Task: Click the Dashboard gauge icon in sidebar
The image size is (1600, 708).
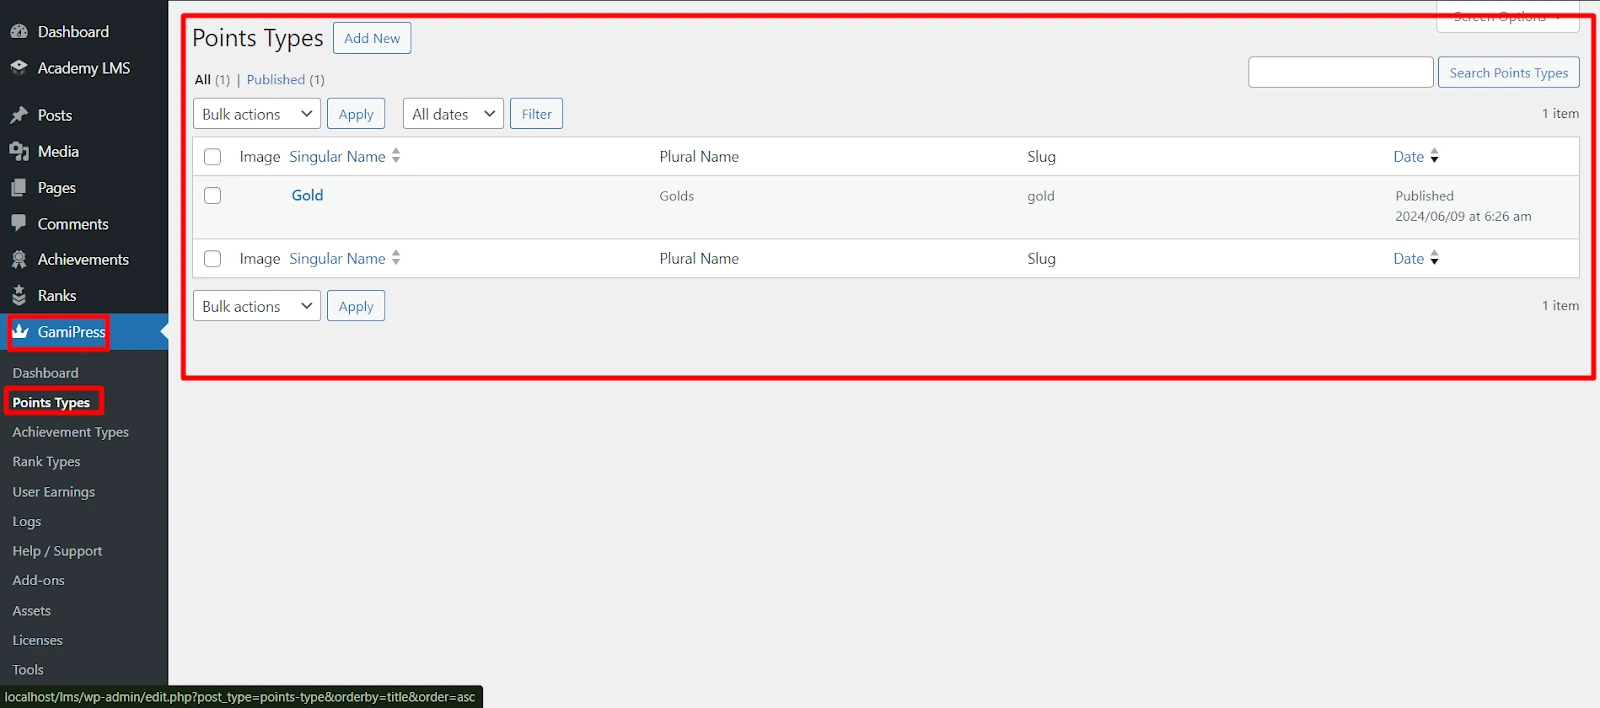Action: [19, 32]
